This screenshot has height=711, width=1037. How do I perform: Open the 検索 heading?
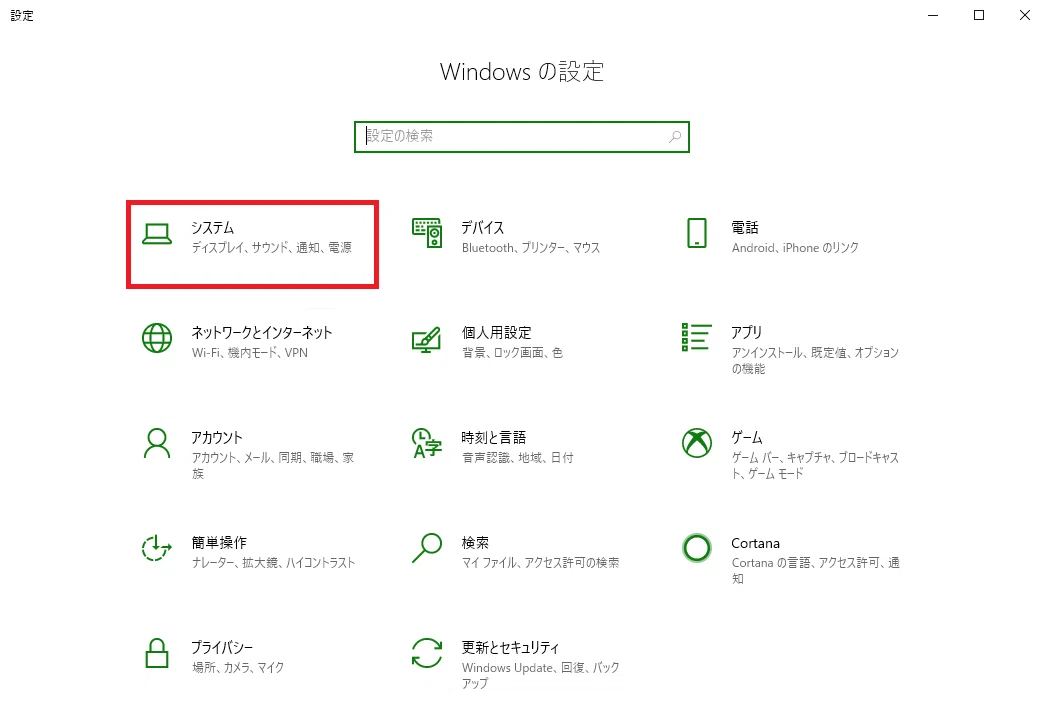click(475, 542)
